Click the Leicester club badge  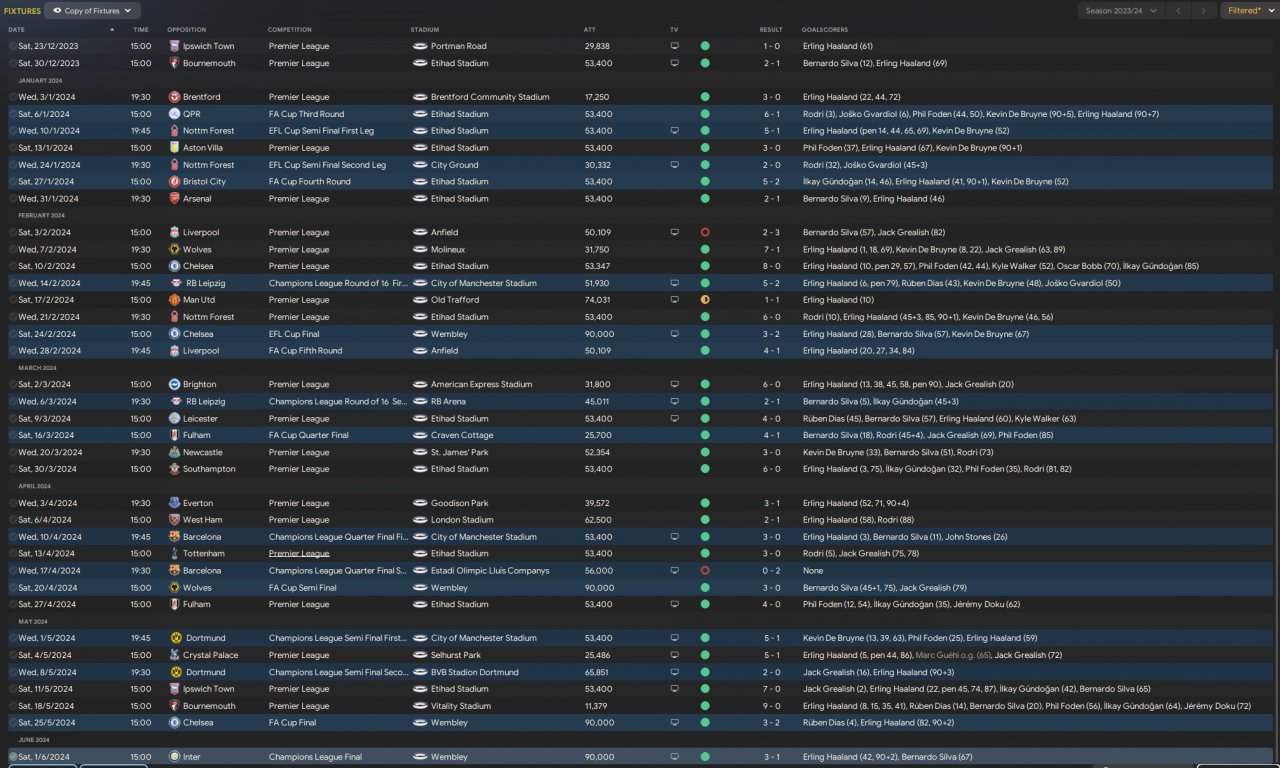coord(174,418)
